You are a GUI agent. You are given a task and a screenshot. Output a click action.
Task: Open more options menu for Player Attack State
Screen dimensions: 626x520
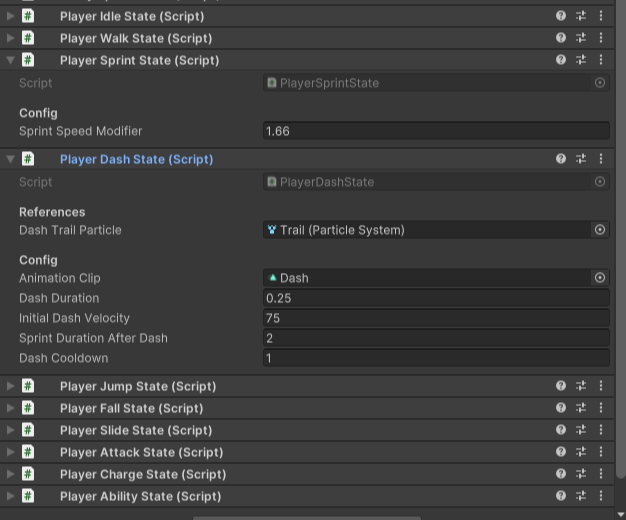click(x=601, y=451)
